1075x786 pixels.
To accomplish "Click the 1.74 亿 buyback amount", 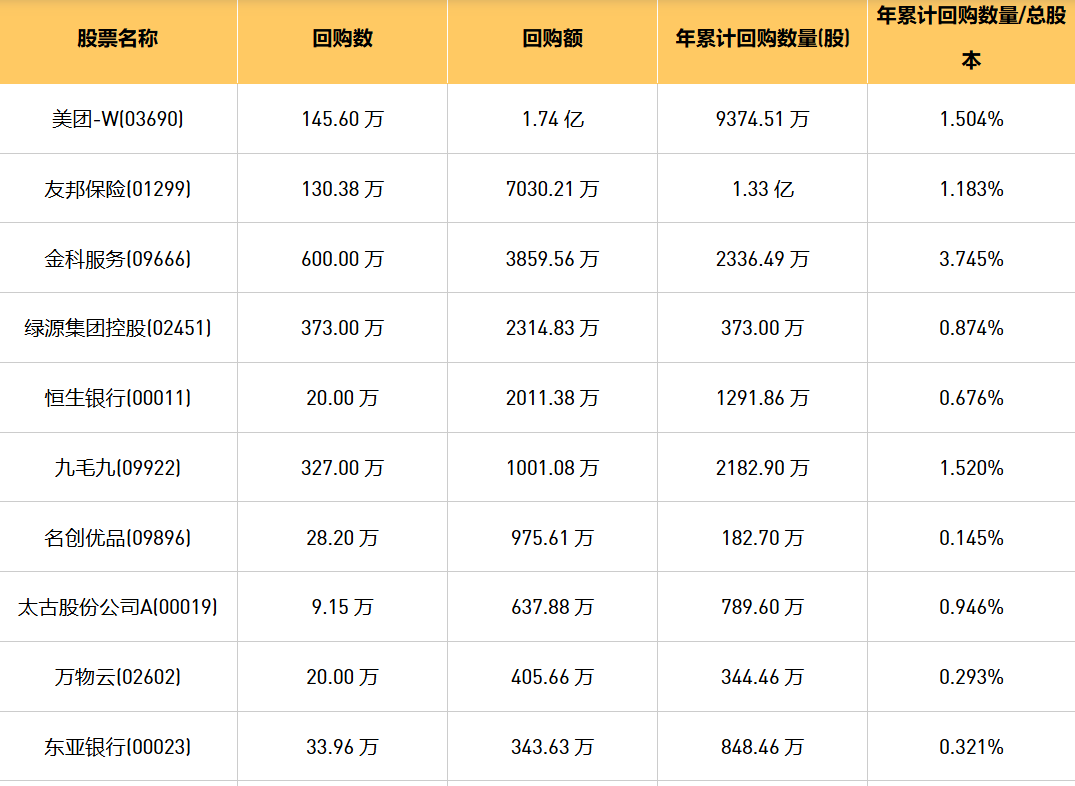I will click(x=553, y=119).
